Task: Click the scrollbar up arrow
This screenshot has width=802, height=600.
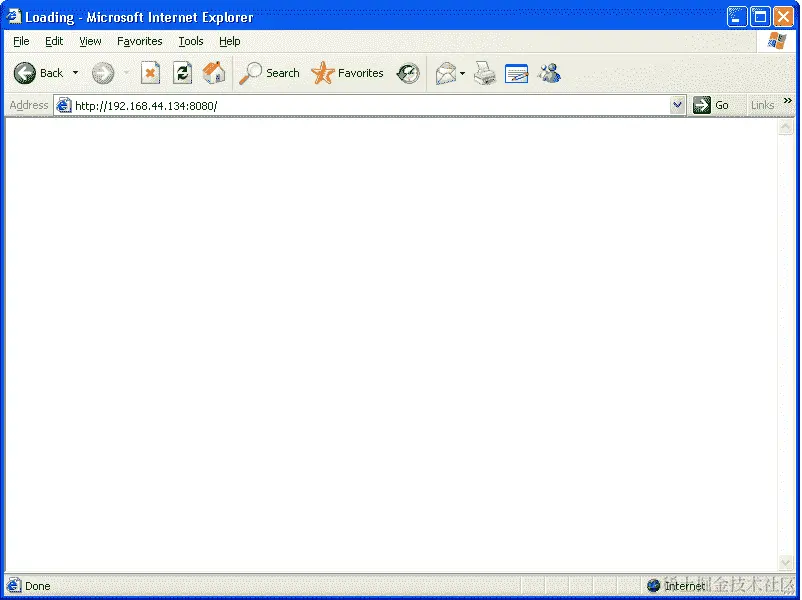Action: [786, 126]
